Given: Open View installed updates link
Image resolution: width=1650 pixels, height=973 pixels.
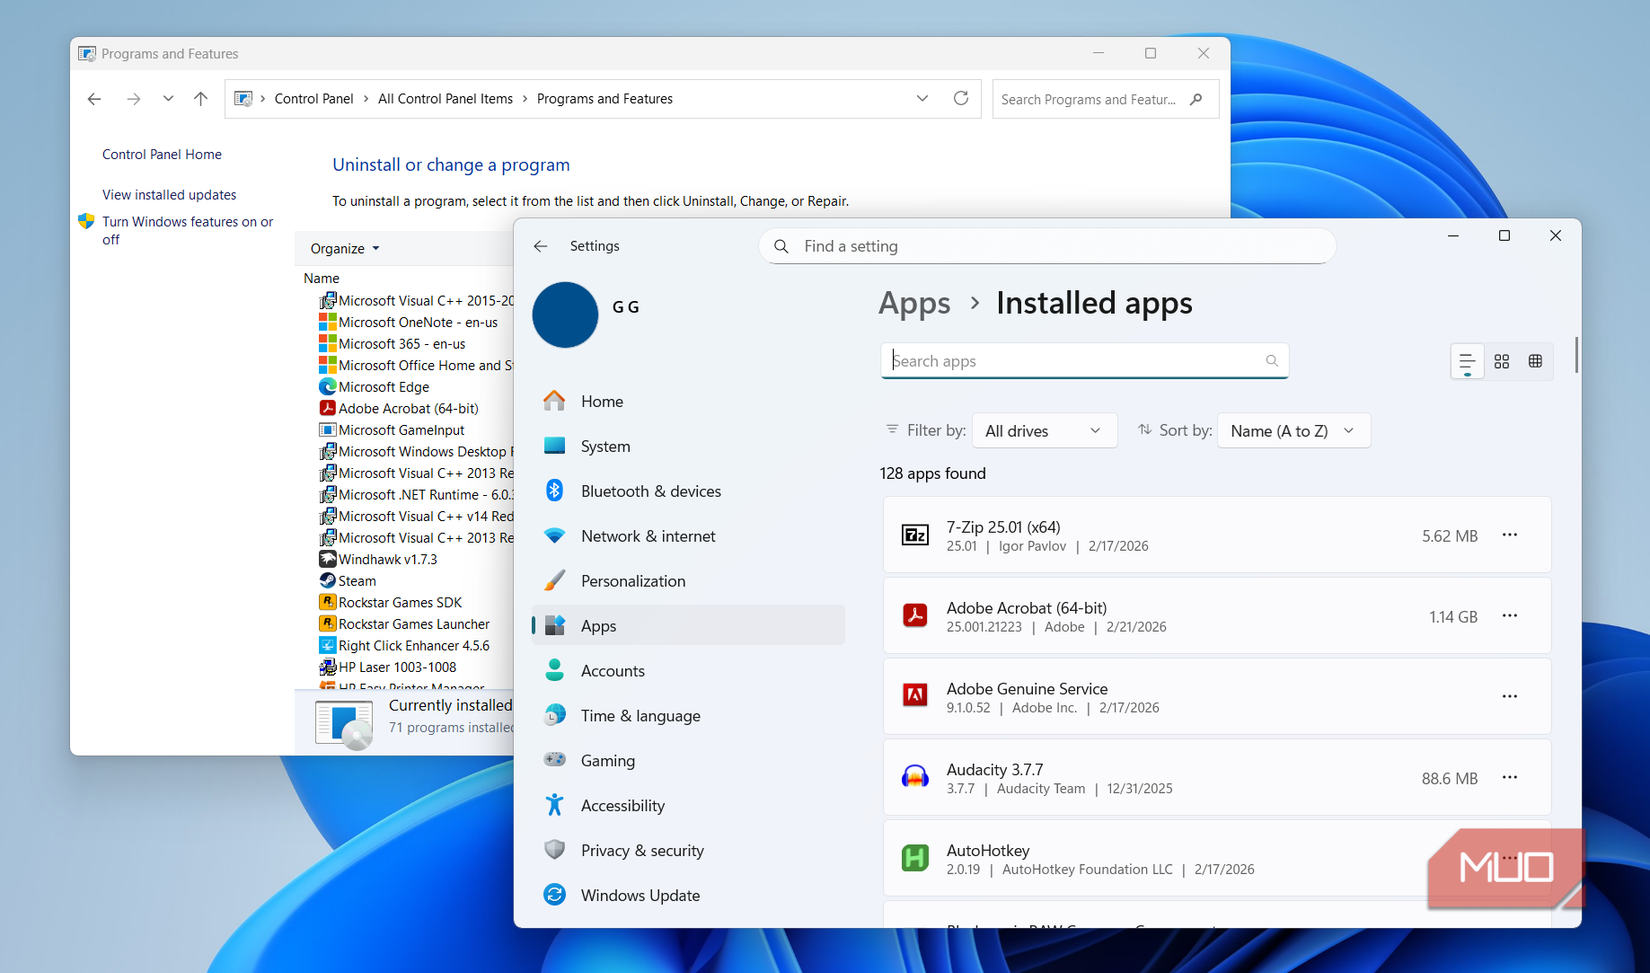Looking at the screenshot, I should [x=169, y=194].
